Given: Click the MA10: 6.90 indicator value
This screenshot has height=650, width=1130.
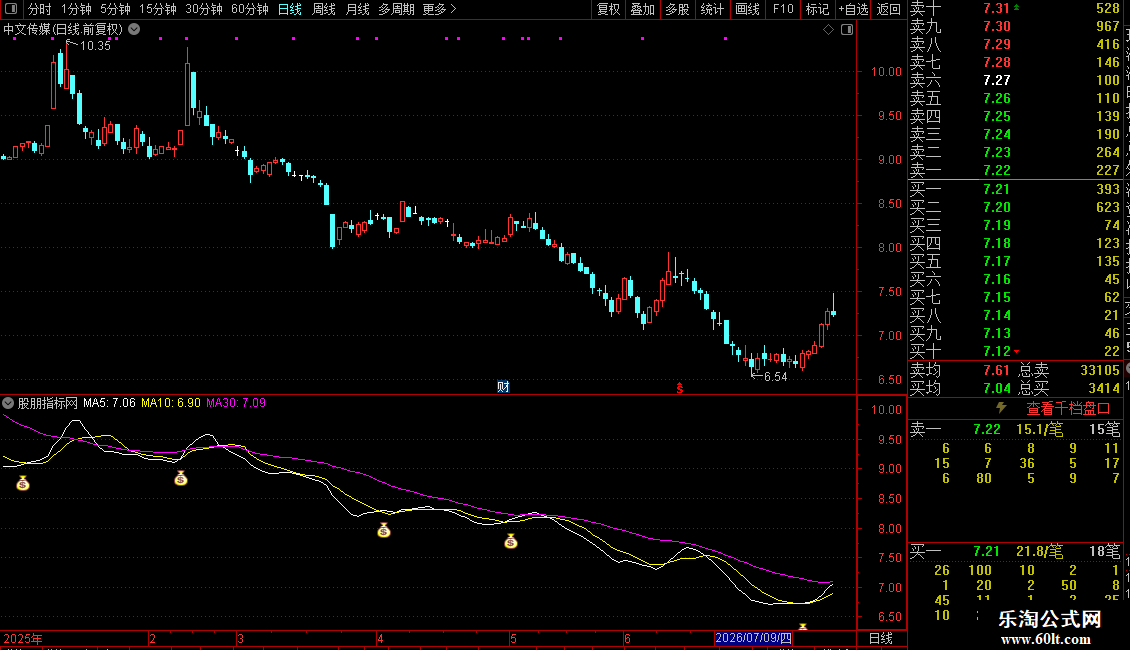Looking at the screenshot, I should point(171,403).
